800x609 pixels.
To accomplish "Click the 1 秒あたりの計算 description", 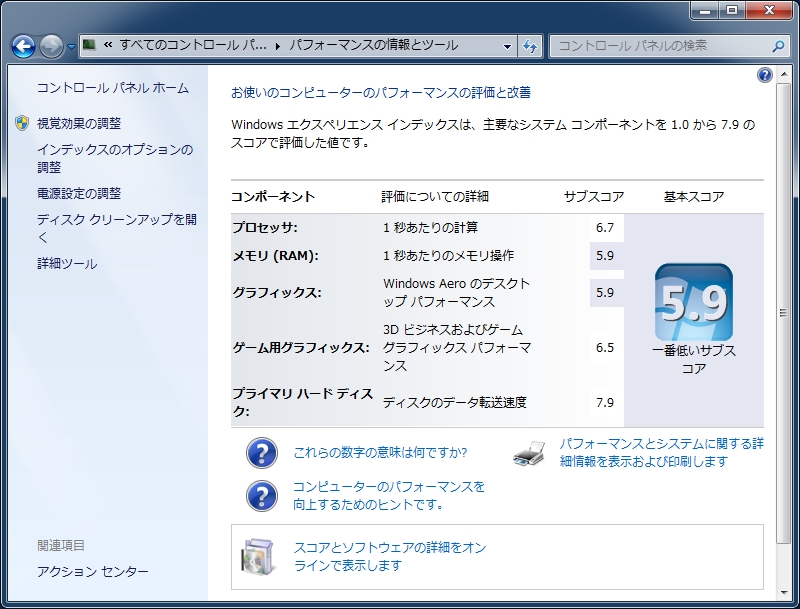I will point(431,227).
